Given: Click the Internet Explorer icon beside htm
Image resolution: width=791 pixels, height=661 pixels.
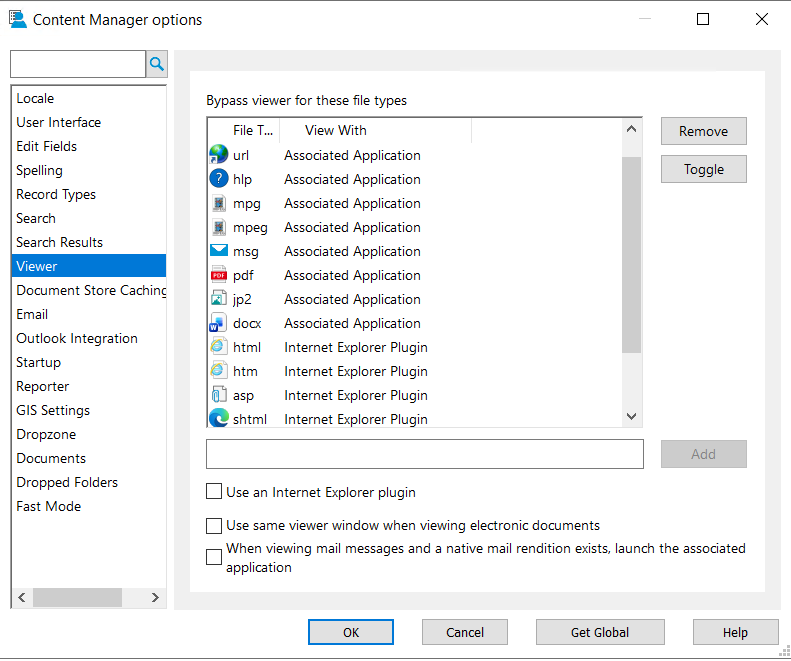Looking at the screenshot, I should [218, 371].
